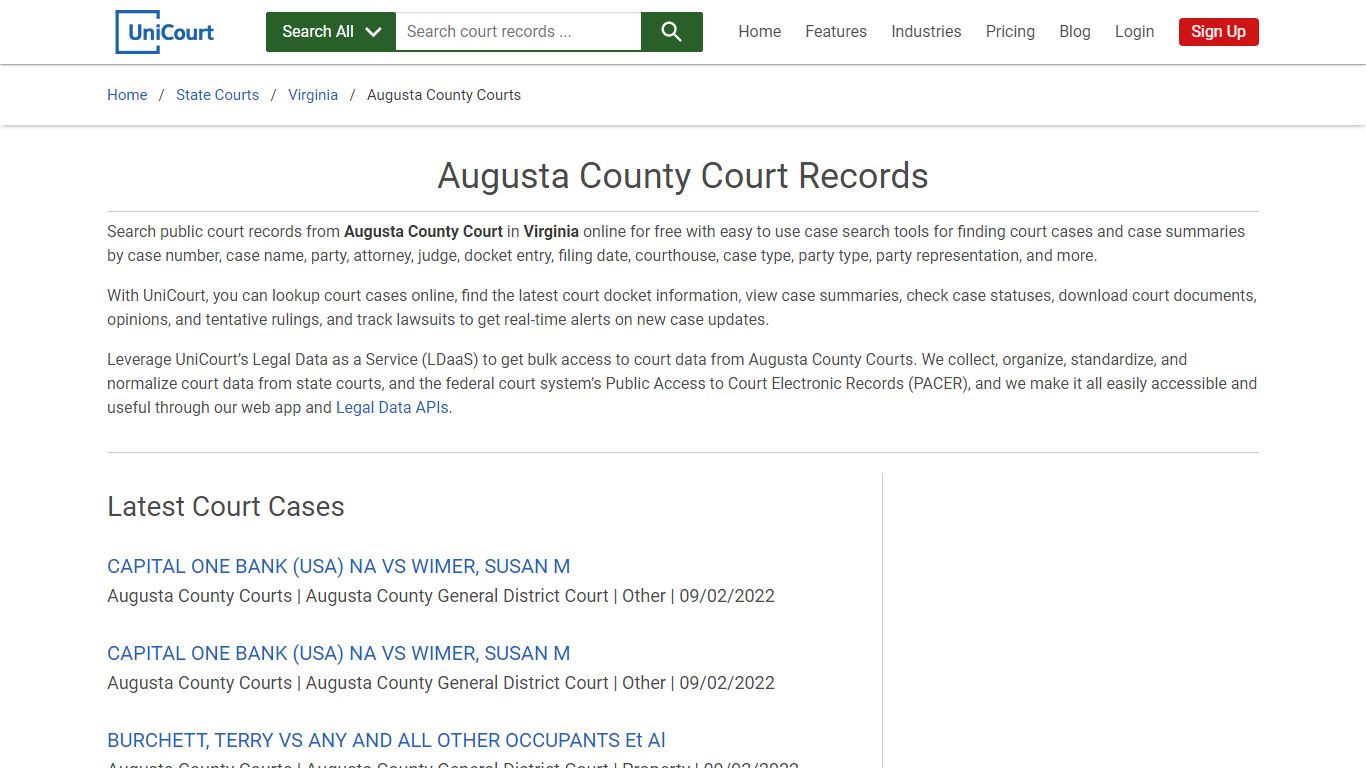This screenshot has width=1366, height=768.
Task: Open second Capital One Bank vs Wimer case
Action: (x=339, y=653)
